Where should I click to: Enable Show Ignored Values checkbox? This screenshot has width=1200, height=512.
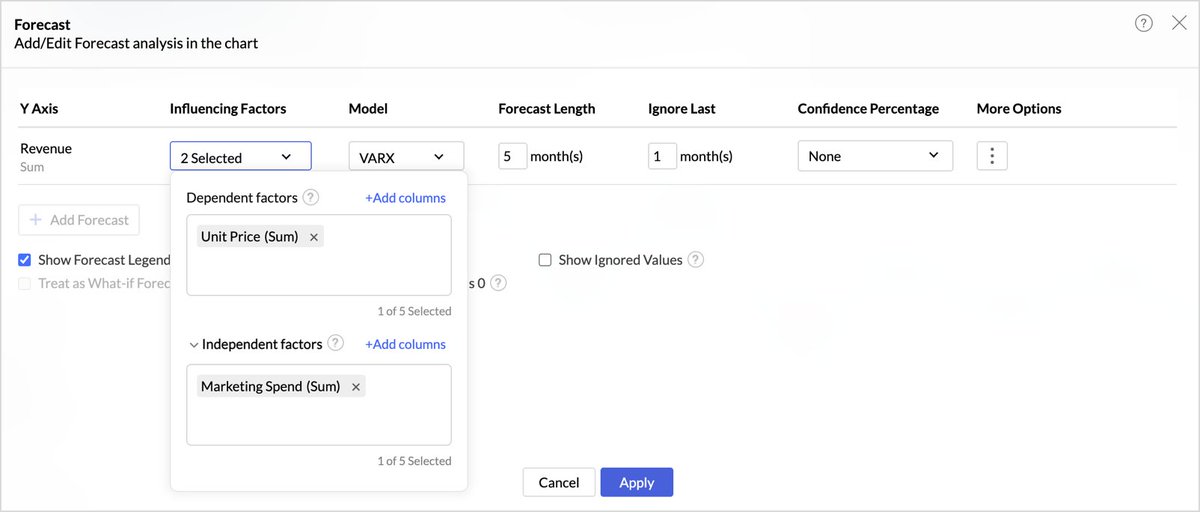point(545,260)
